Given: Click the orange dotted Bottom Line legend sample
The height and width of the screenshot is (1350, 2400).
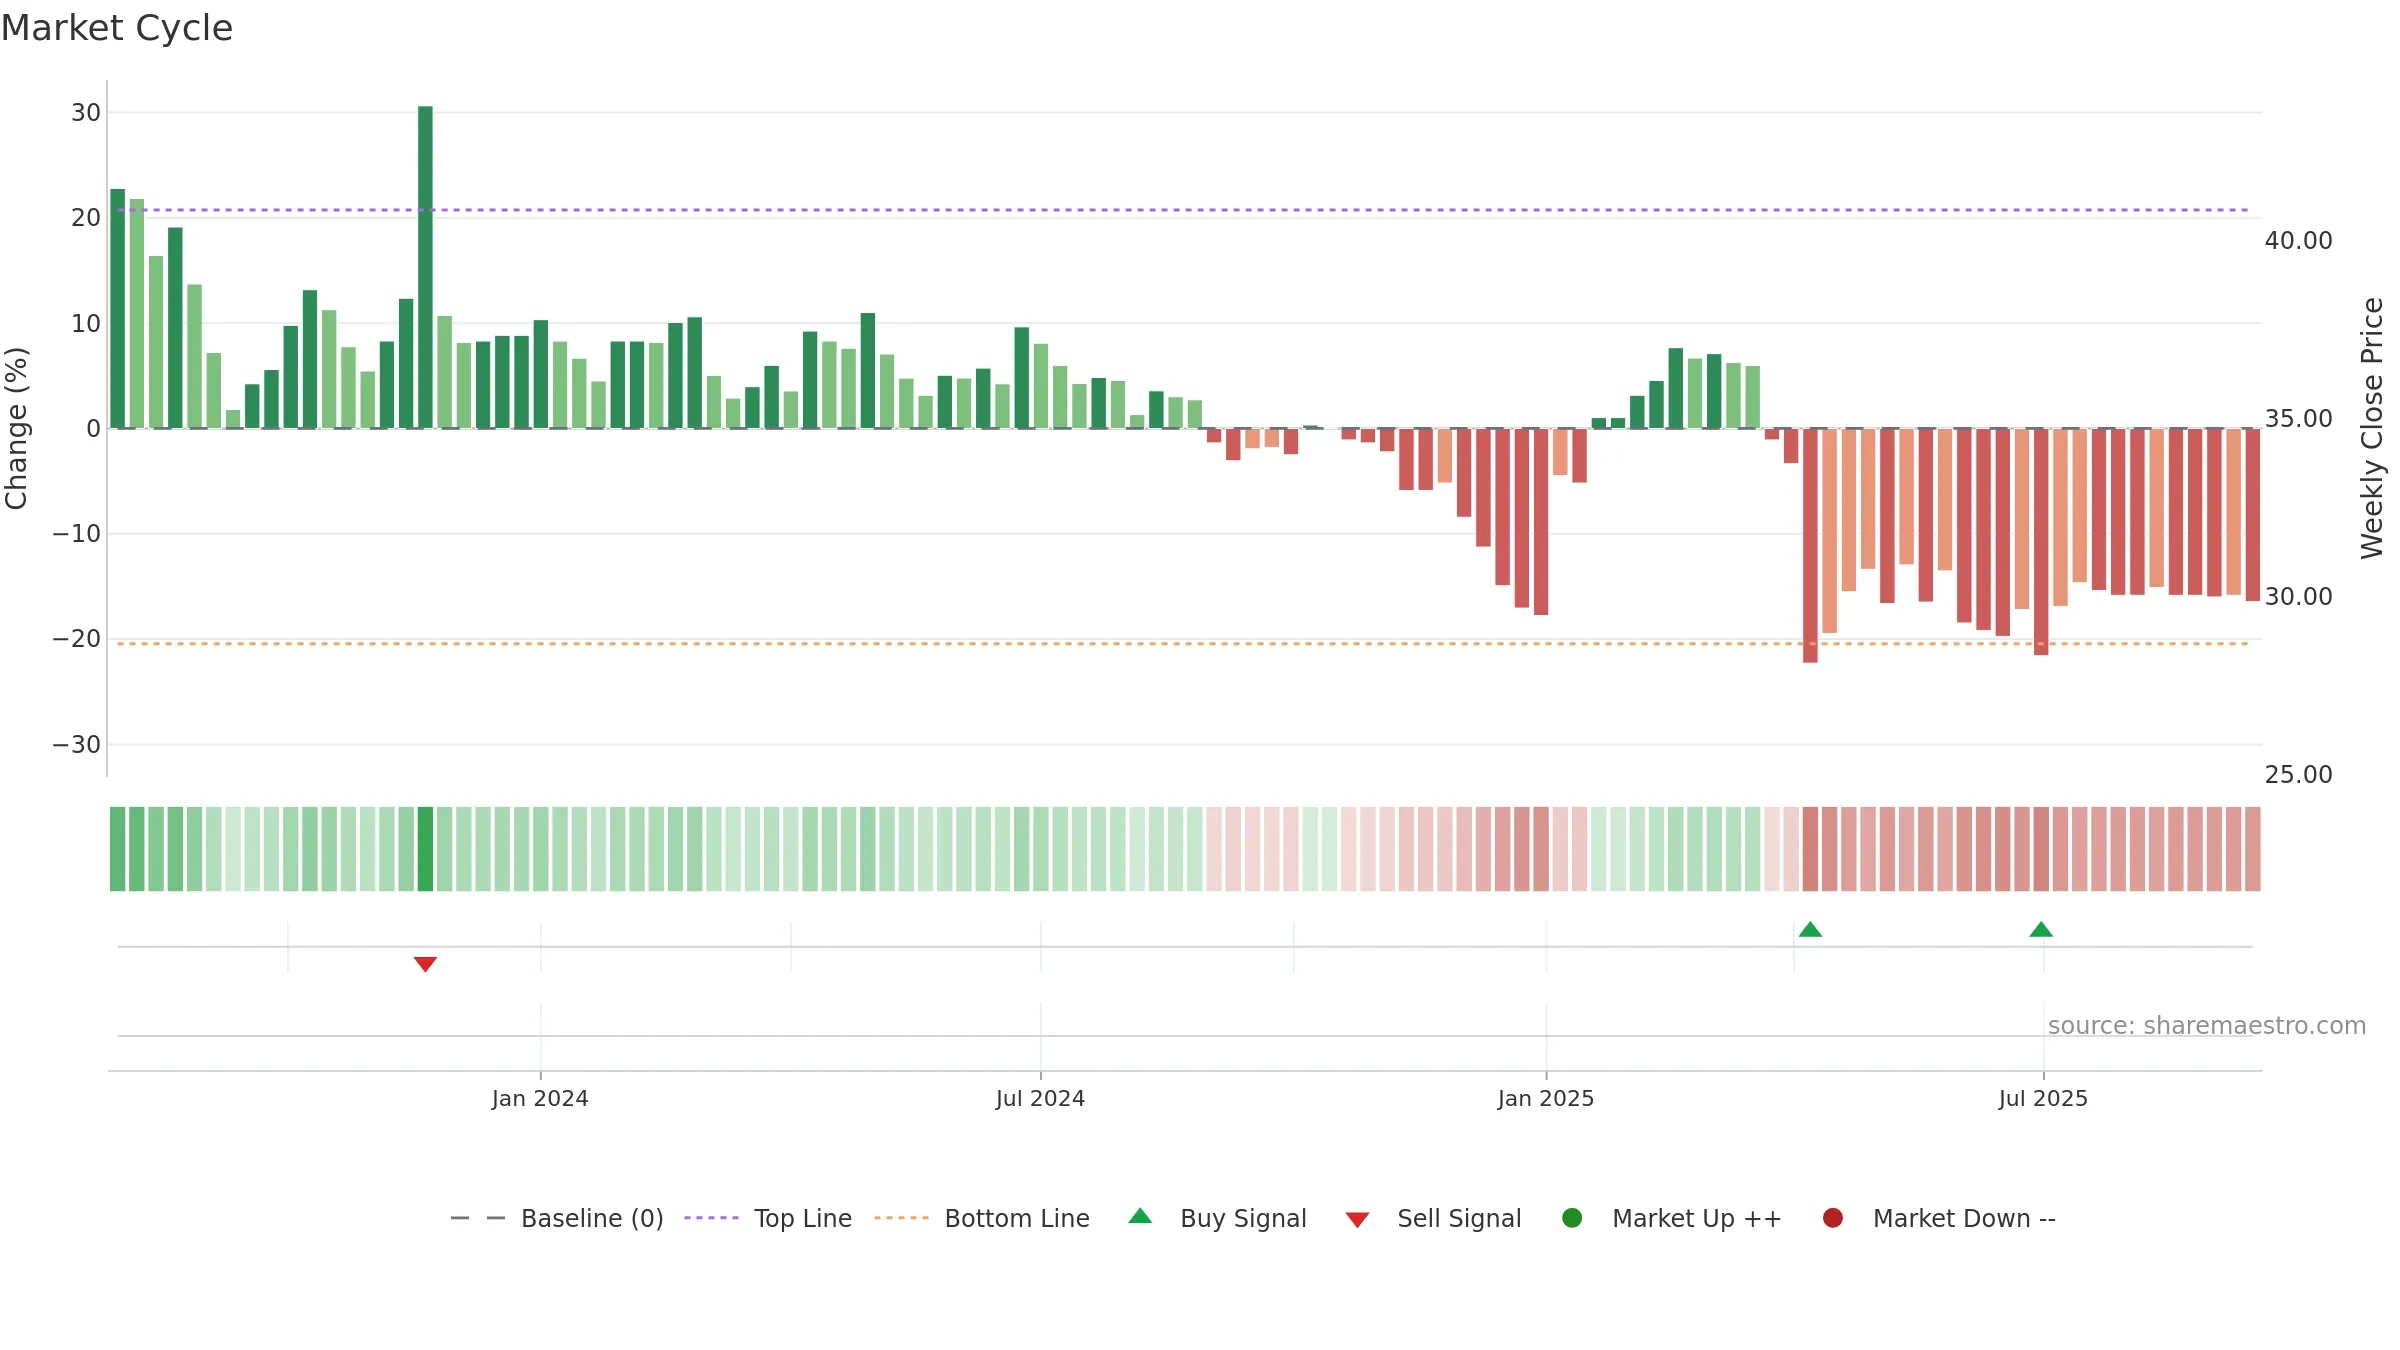Looking at the screenshot, I should (901, 1218).
